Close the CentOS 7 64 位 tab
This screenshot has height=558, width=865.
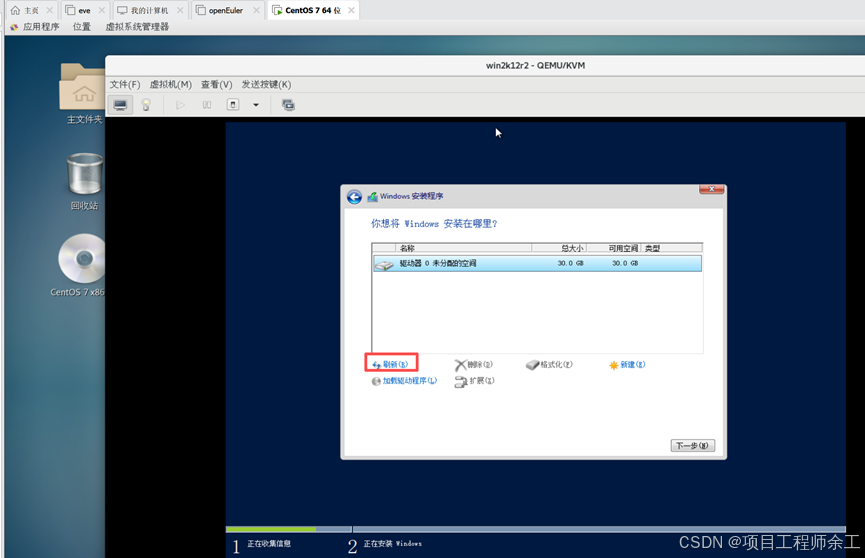(351, 10)
